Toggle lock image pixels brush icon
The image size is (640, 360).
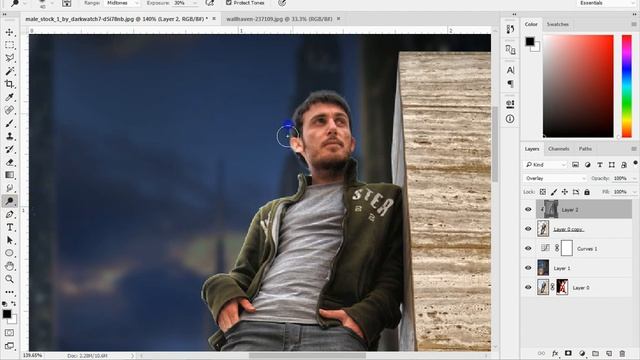pos(554,192)
